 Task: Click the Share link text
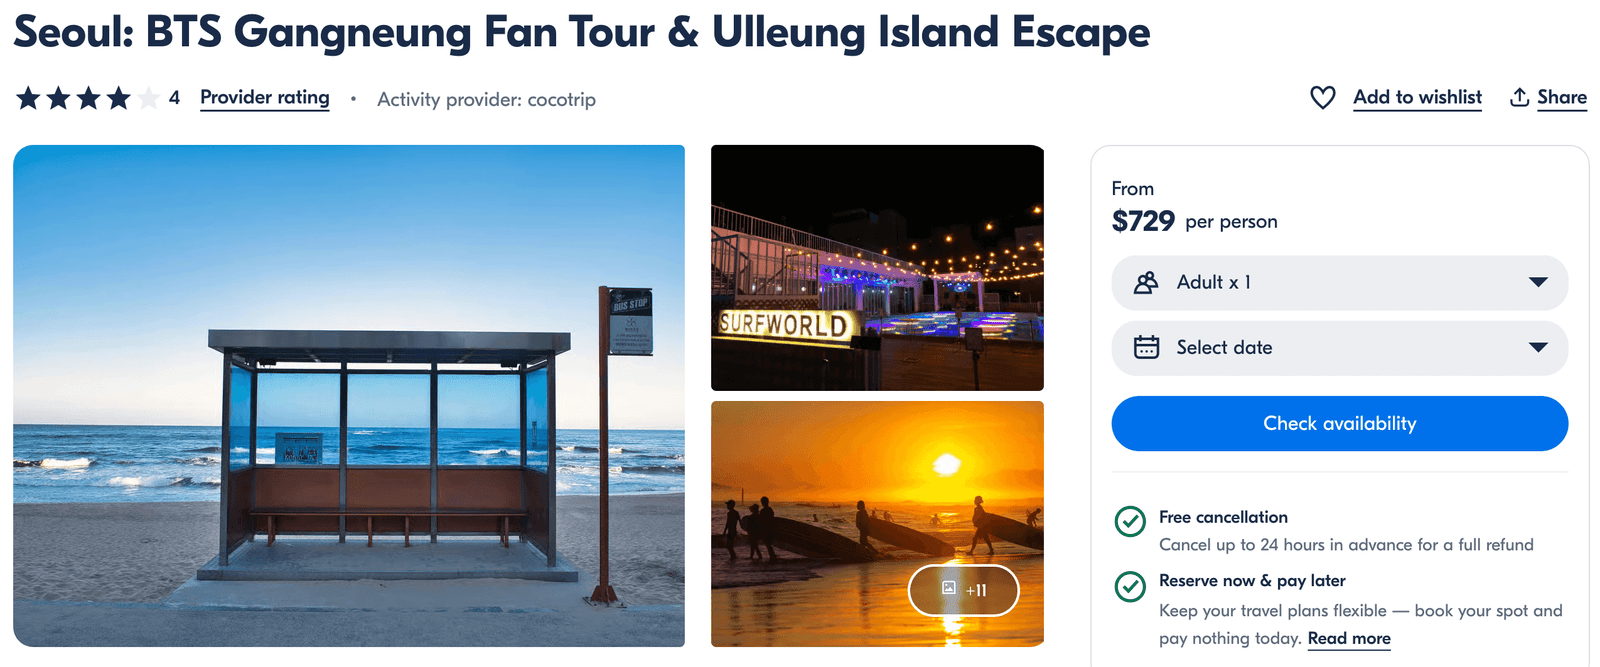click(x=1562, y=97)
